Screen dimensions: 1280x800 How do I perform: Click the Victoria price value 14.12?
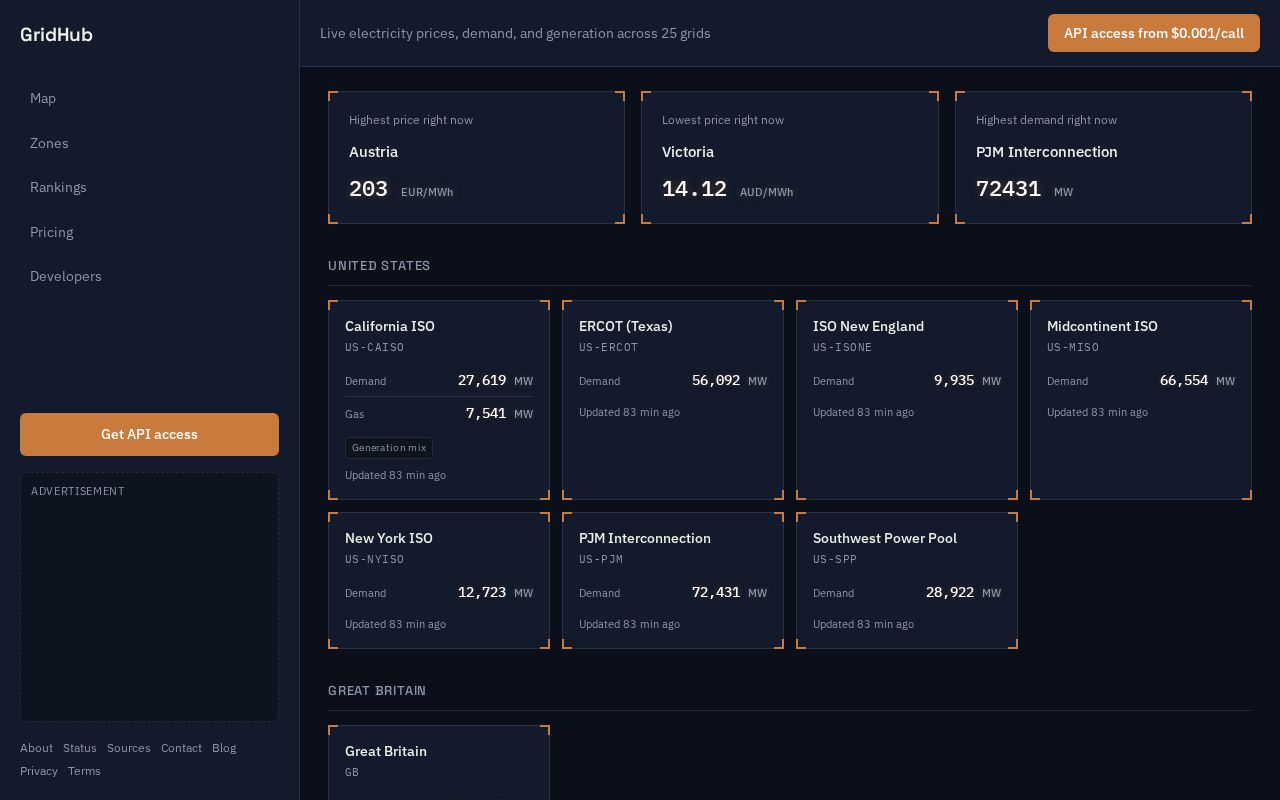pyautogui.click(x=694, y=189)
